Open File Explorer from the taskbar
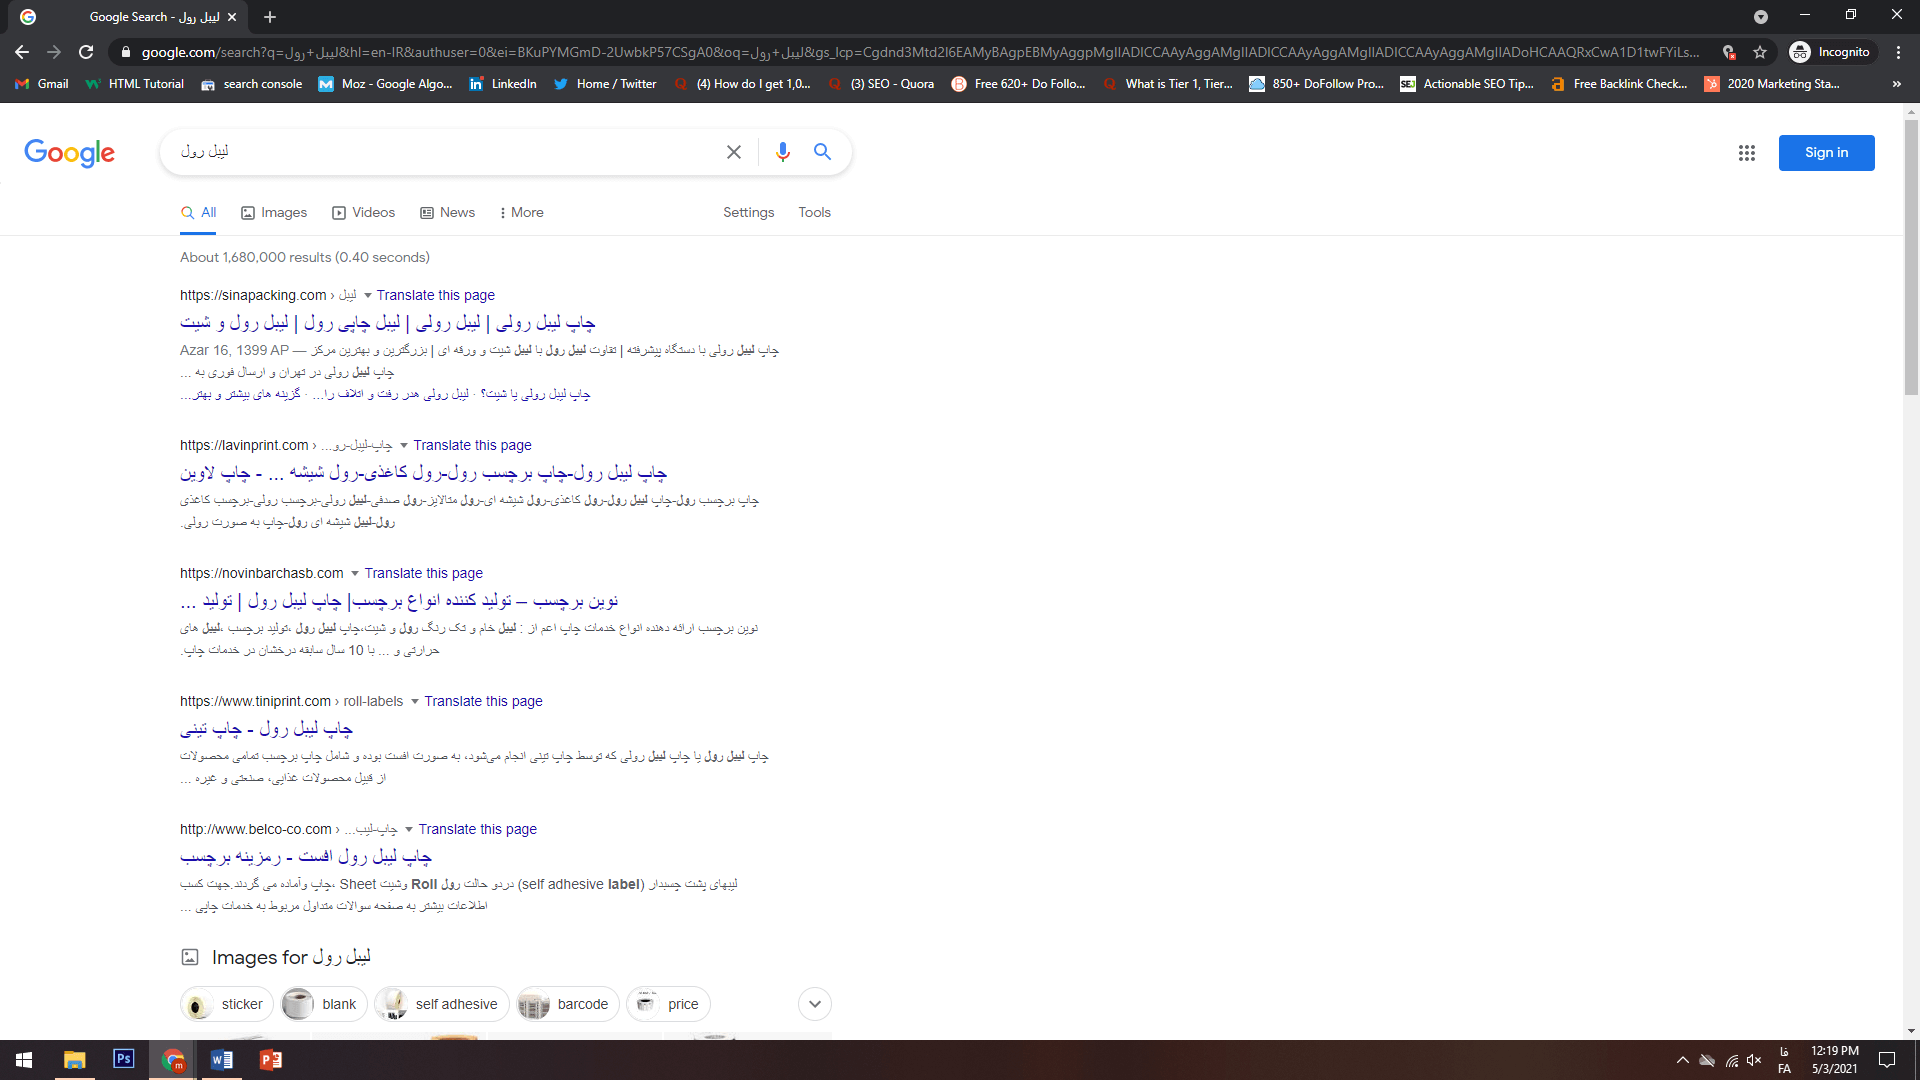 pos(75,1060)
